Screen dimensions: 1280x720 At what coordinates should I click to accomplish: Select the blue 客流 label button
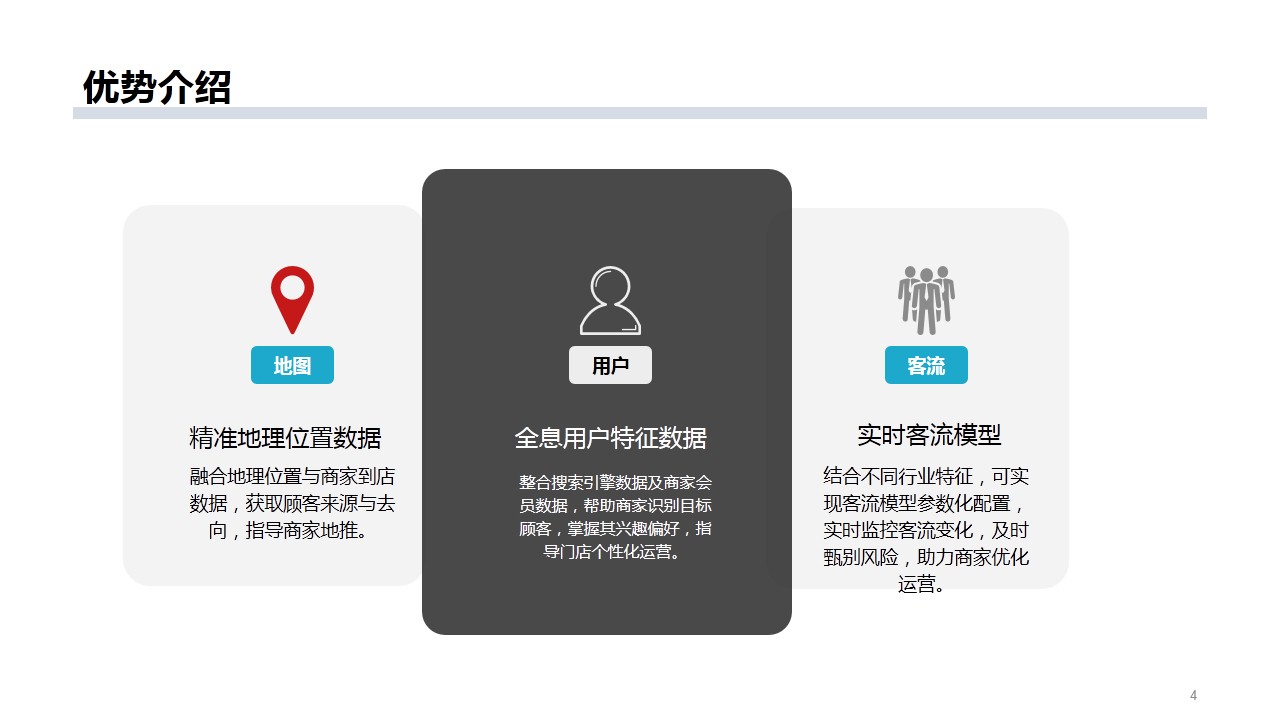tap(926, 365)
